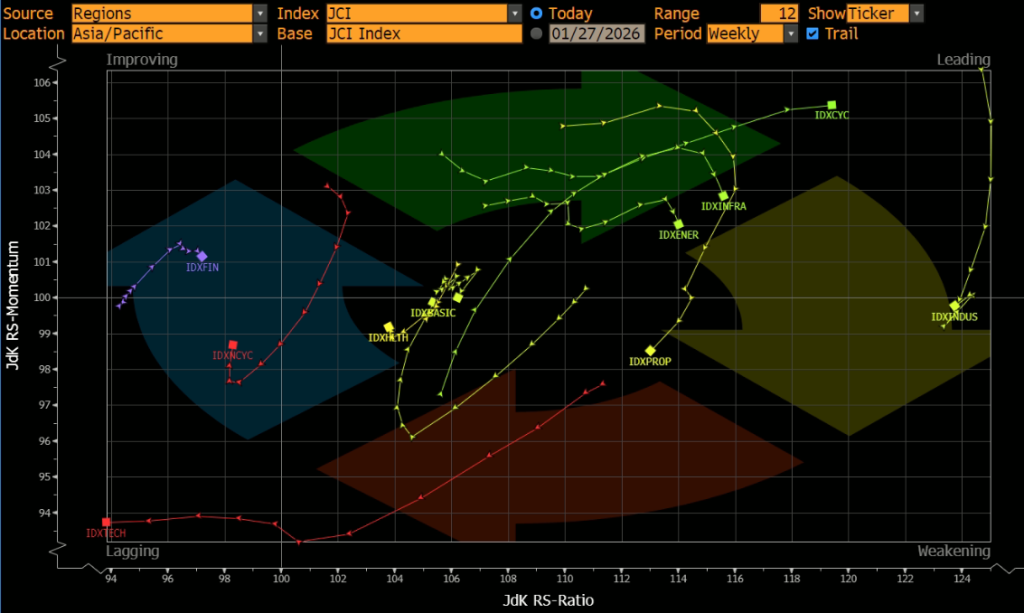Click the IDXCYC green square marker
1024x613 pixels.
[x=831, y=105]
